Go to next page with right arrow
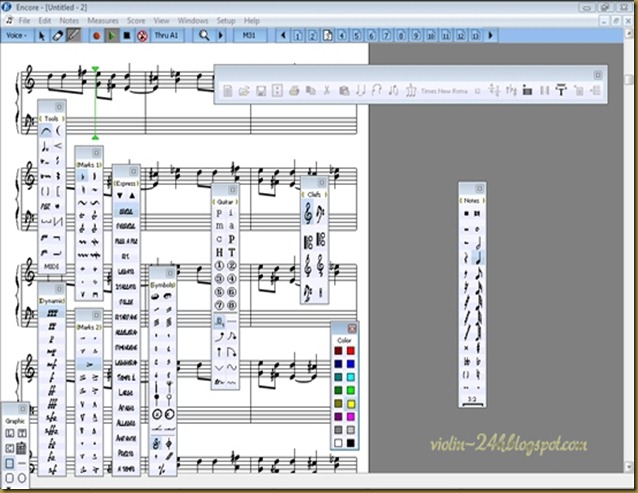 tap(491, 35)
